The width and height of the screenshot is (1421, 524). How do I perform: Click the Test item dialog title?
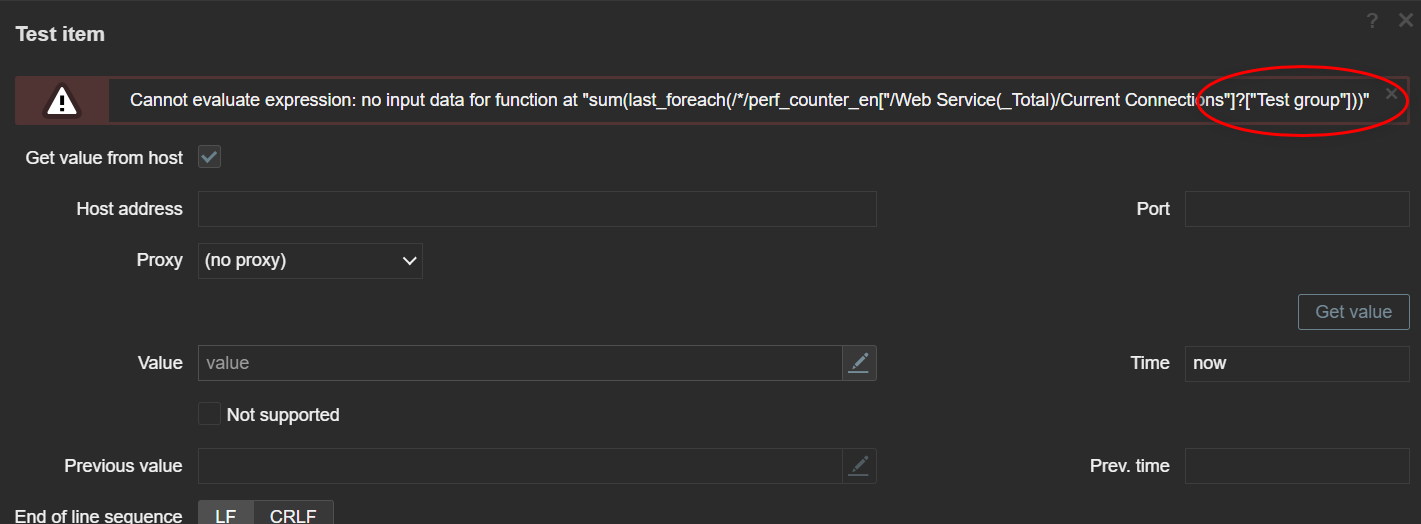coord(60,34)
